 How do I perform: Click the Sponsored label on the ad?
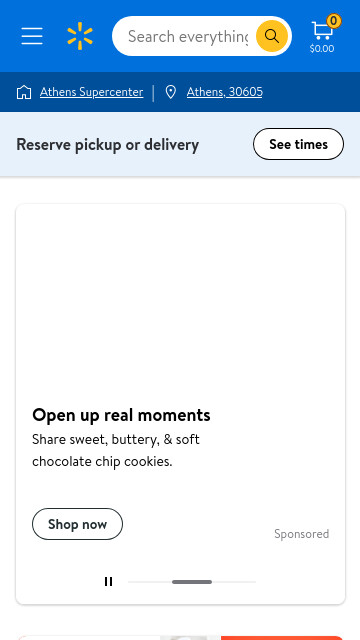302,534
